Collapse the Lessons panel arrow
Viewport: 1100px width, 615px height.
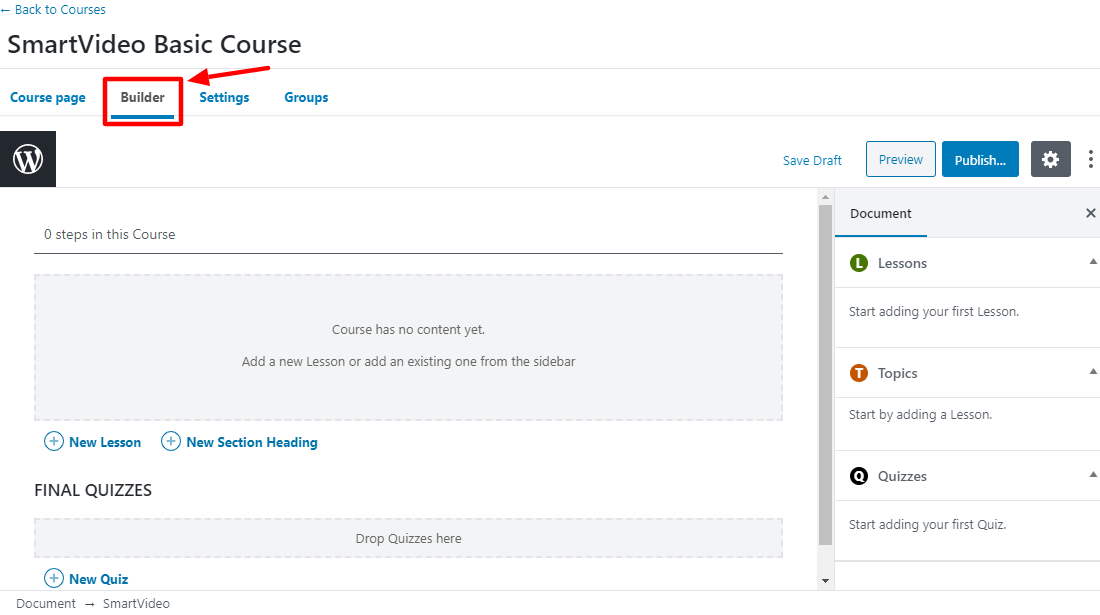click(x=1093, y=262)
